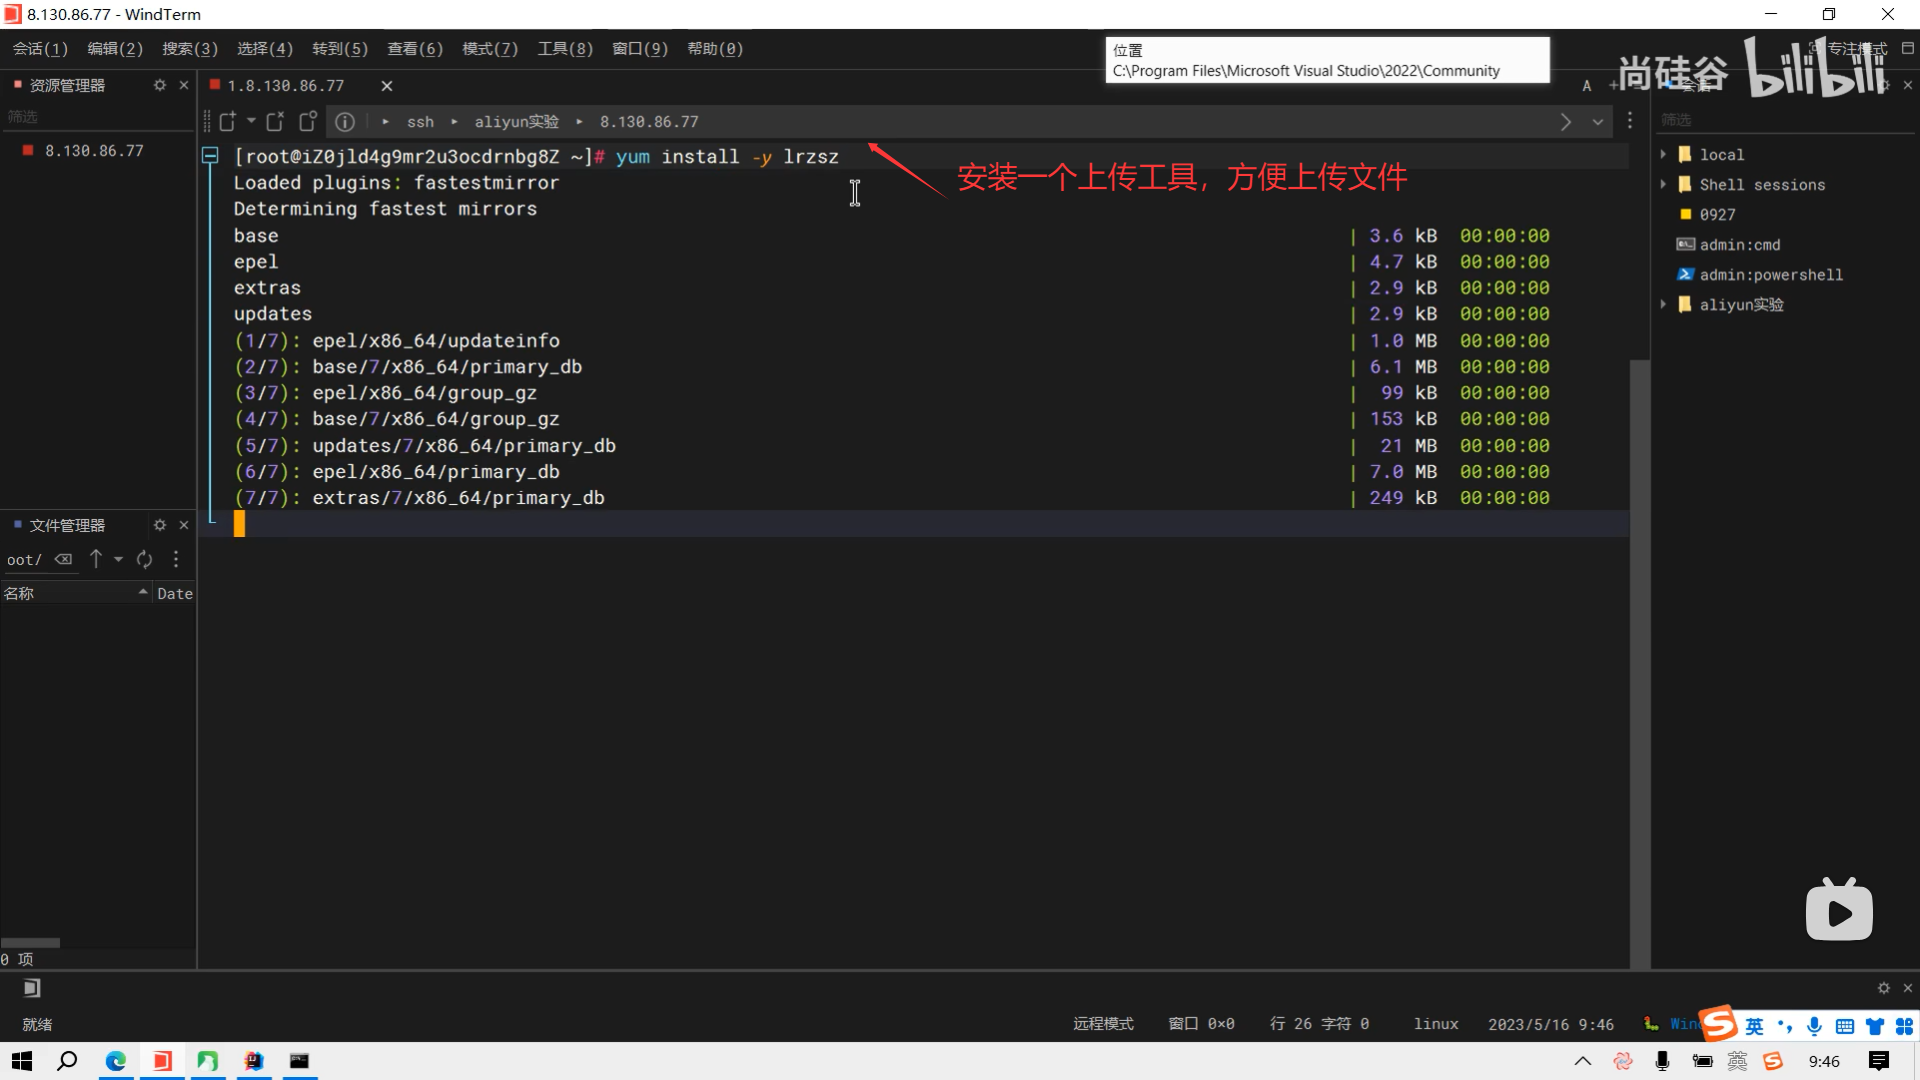
Task: Open dropdown arrow beside new session icon
Action: pos(251,121)
